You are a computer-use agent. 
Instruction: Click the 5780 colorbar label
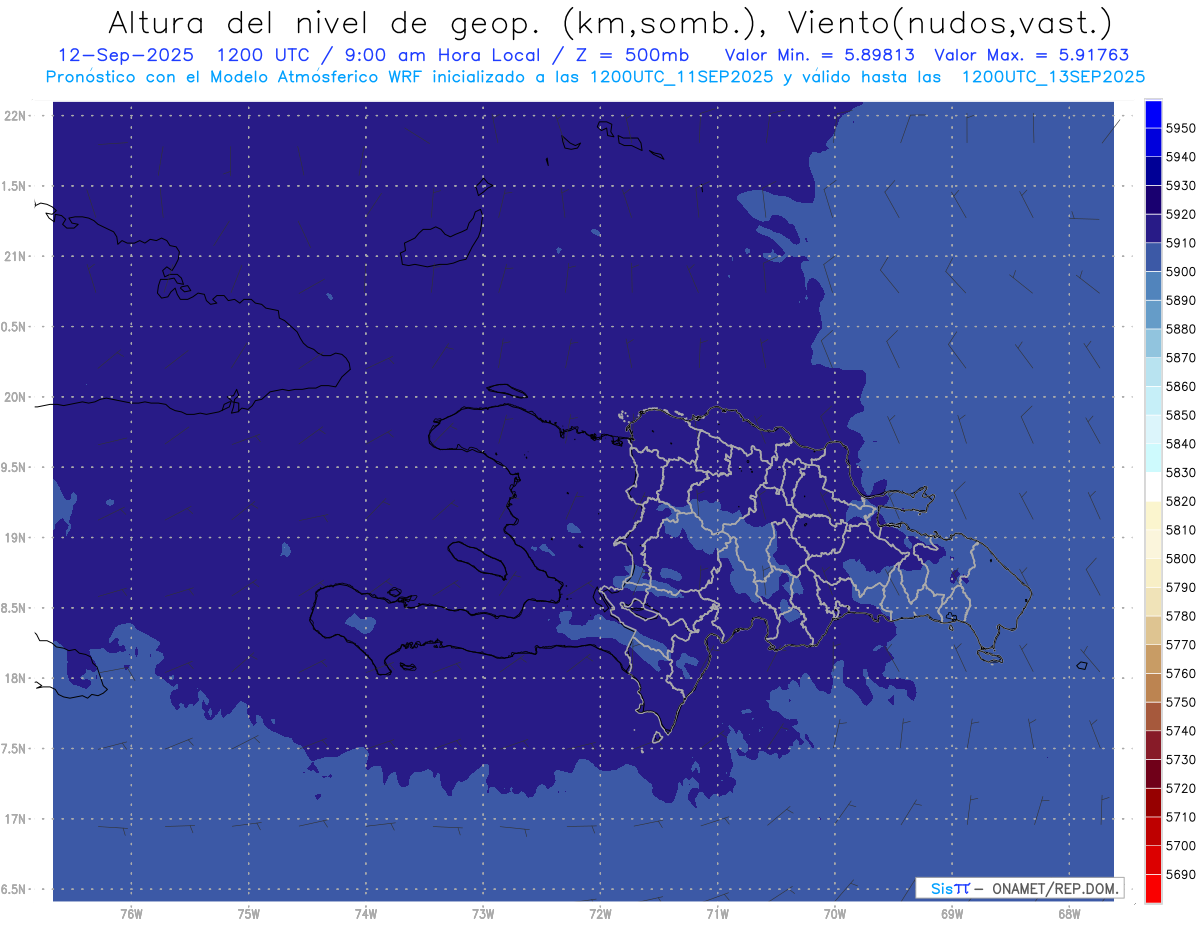click(1180, 616)
